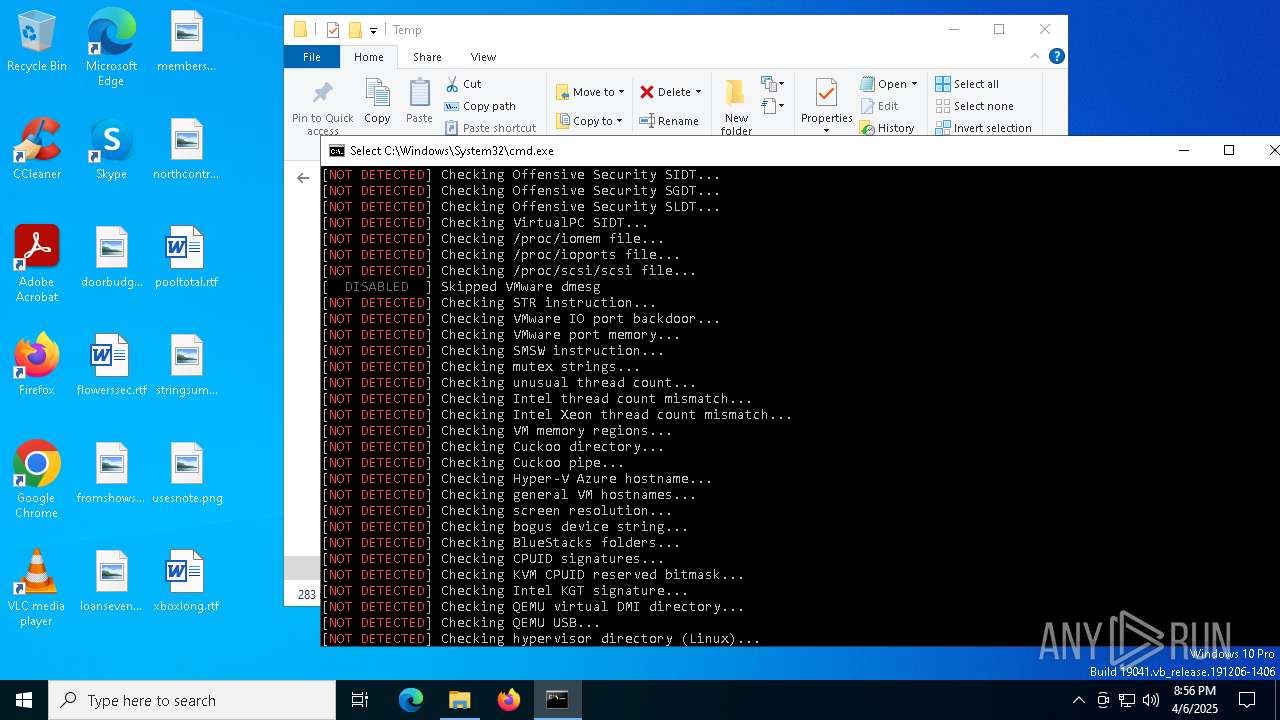Select loanseven image file on desktop
Viewport: 1280px width, 720px height.
point(111,581)
